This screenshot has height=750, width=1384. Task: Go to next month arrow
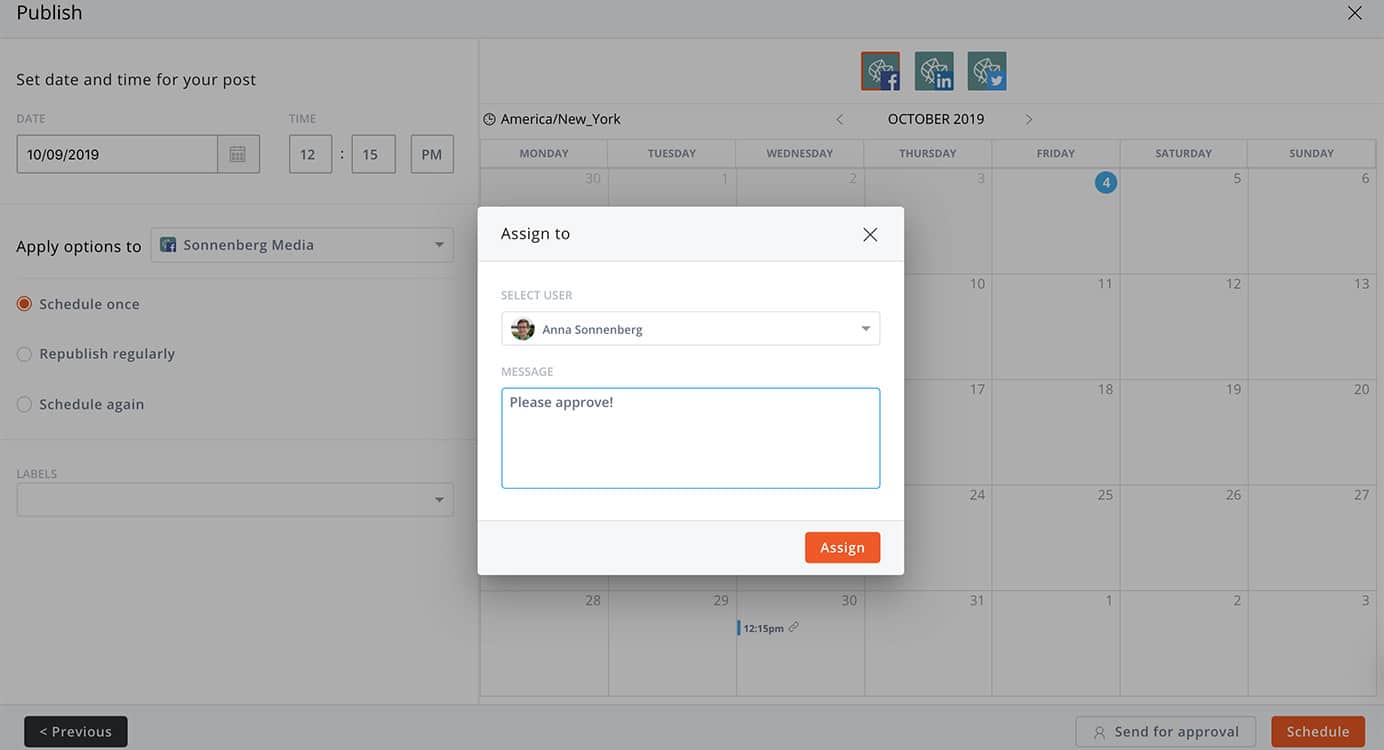pyautogui.click(x=1029, y=119)
